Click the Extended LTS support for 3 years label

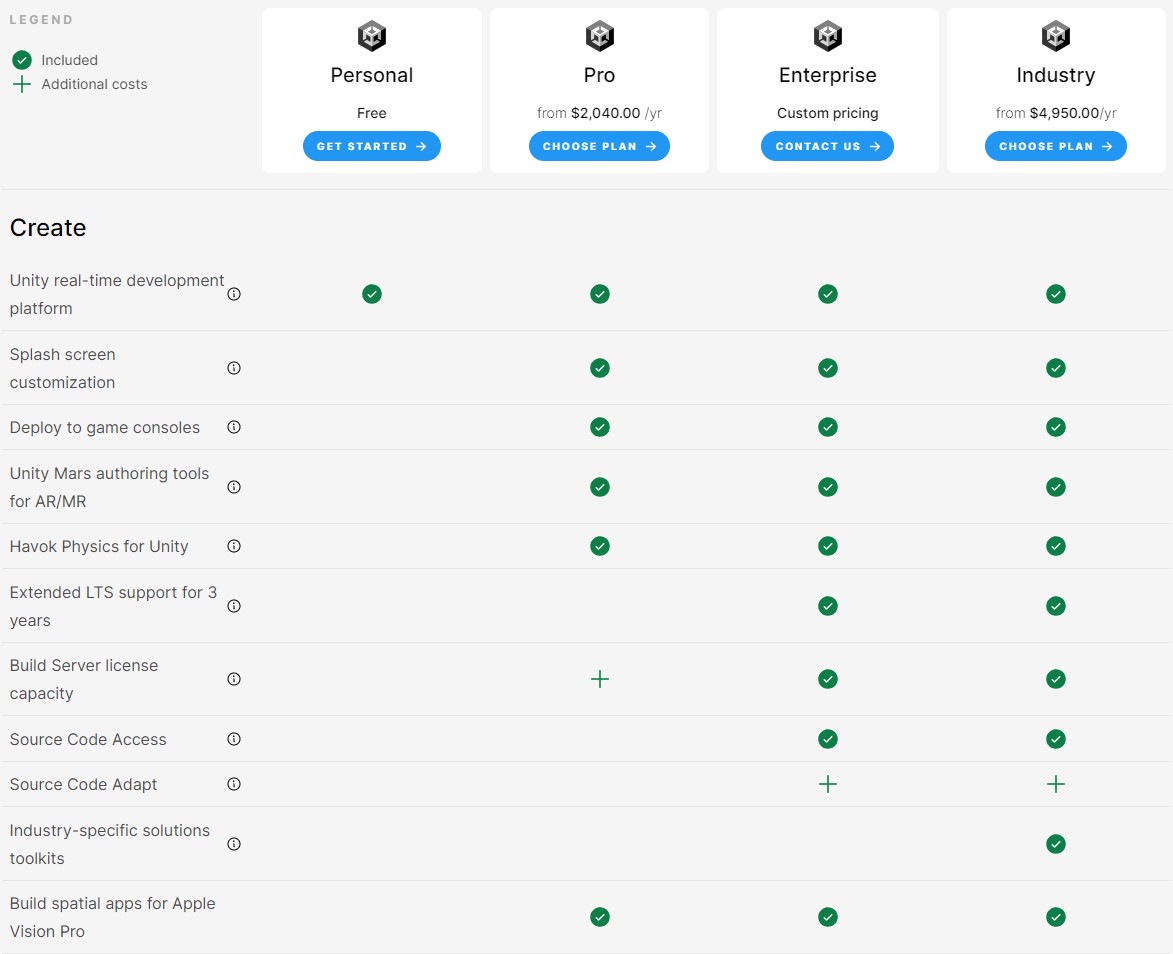[x=113, y=606]
